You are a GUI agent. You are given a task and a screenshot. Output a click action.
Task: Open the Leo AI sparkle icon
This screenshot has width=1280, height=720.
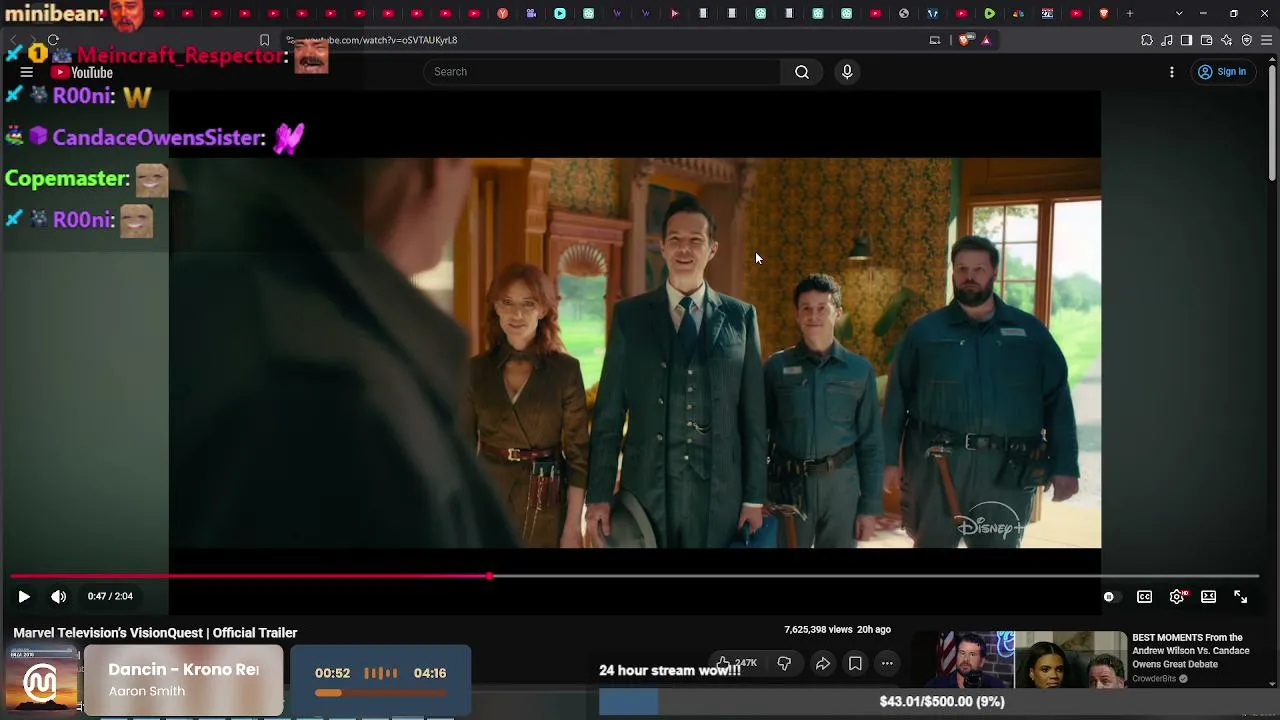click(x=1227, y=40)
